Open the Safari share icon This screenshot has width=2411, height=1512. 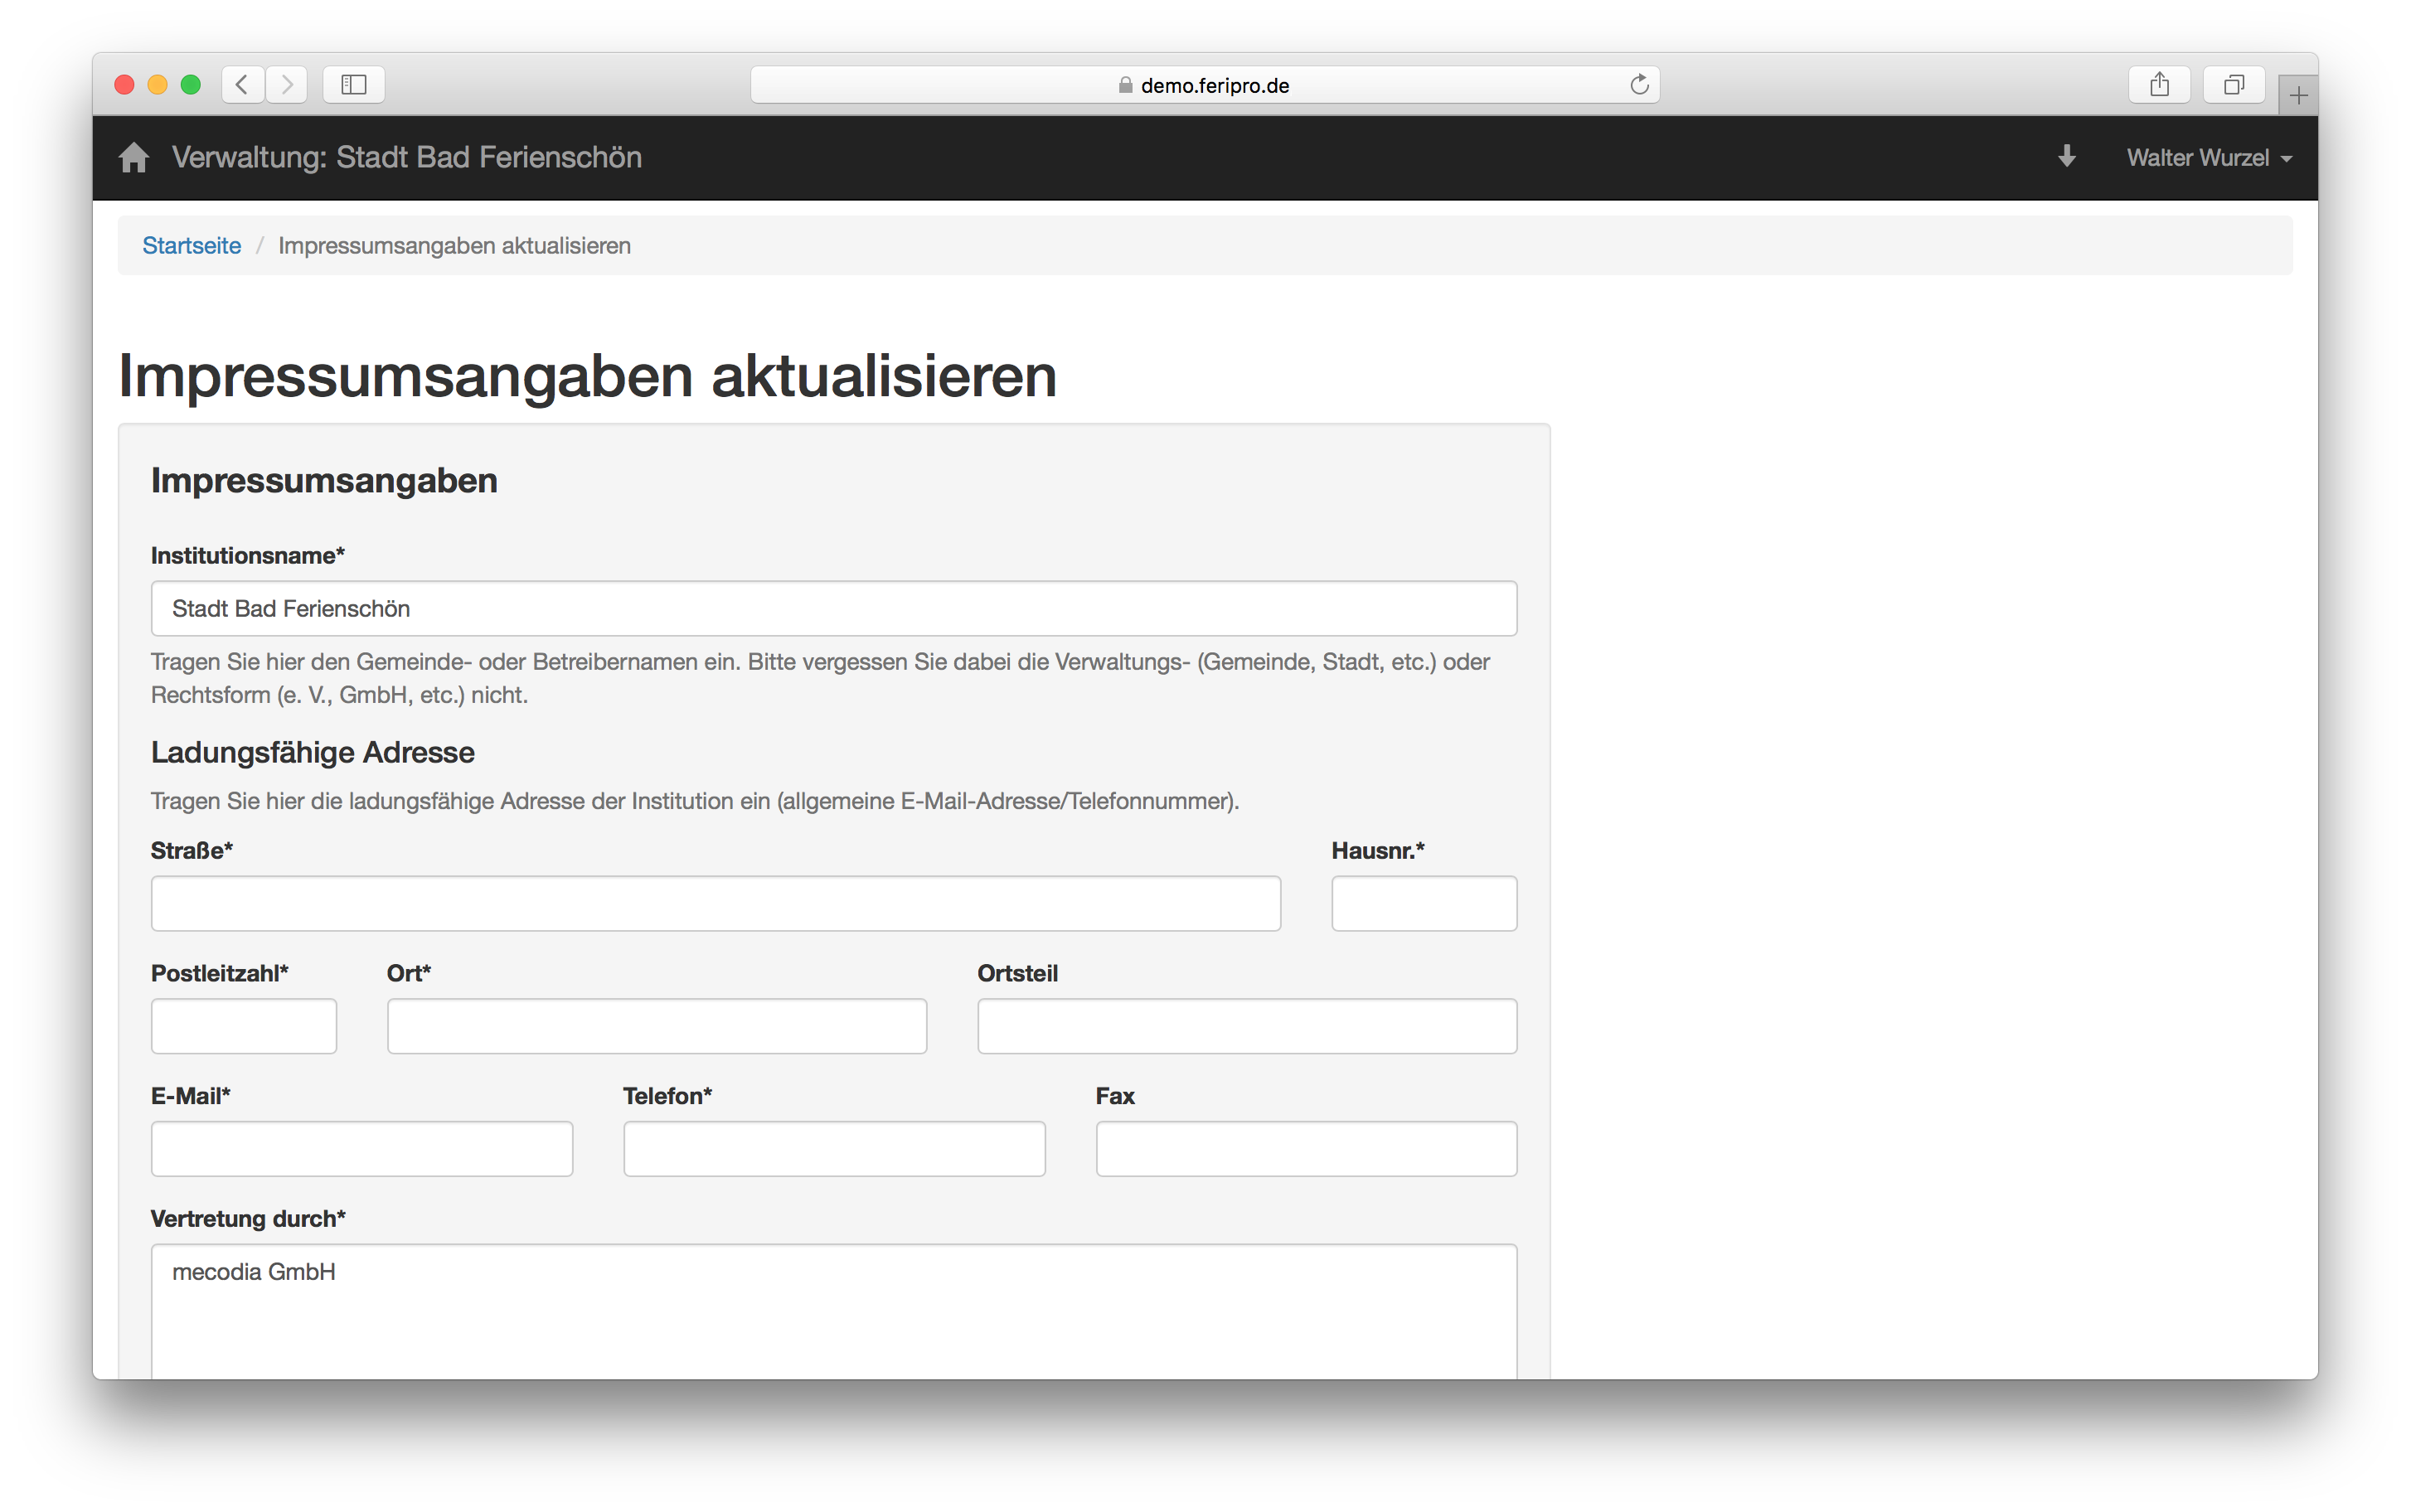point(2159,85)
